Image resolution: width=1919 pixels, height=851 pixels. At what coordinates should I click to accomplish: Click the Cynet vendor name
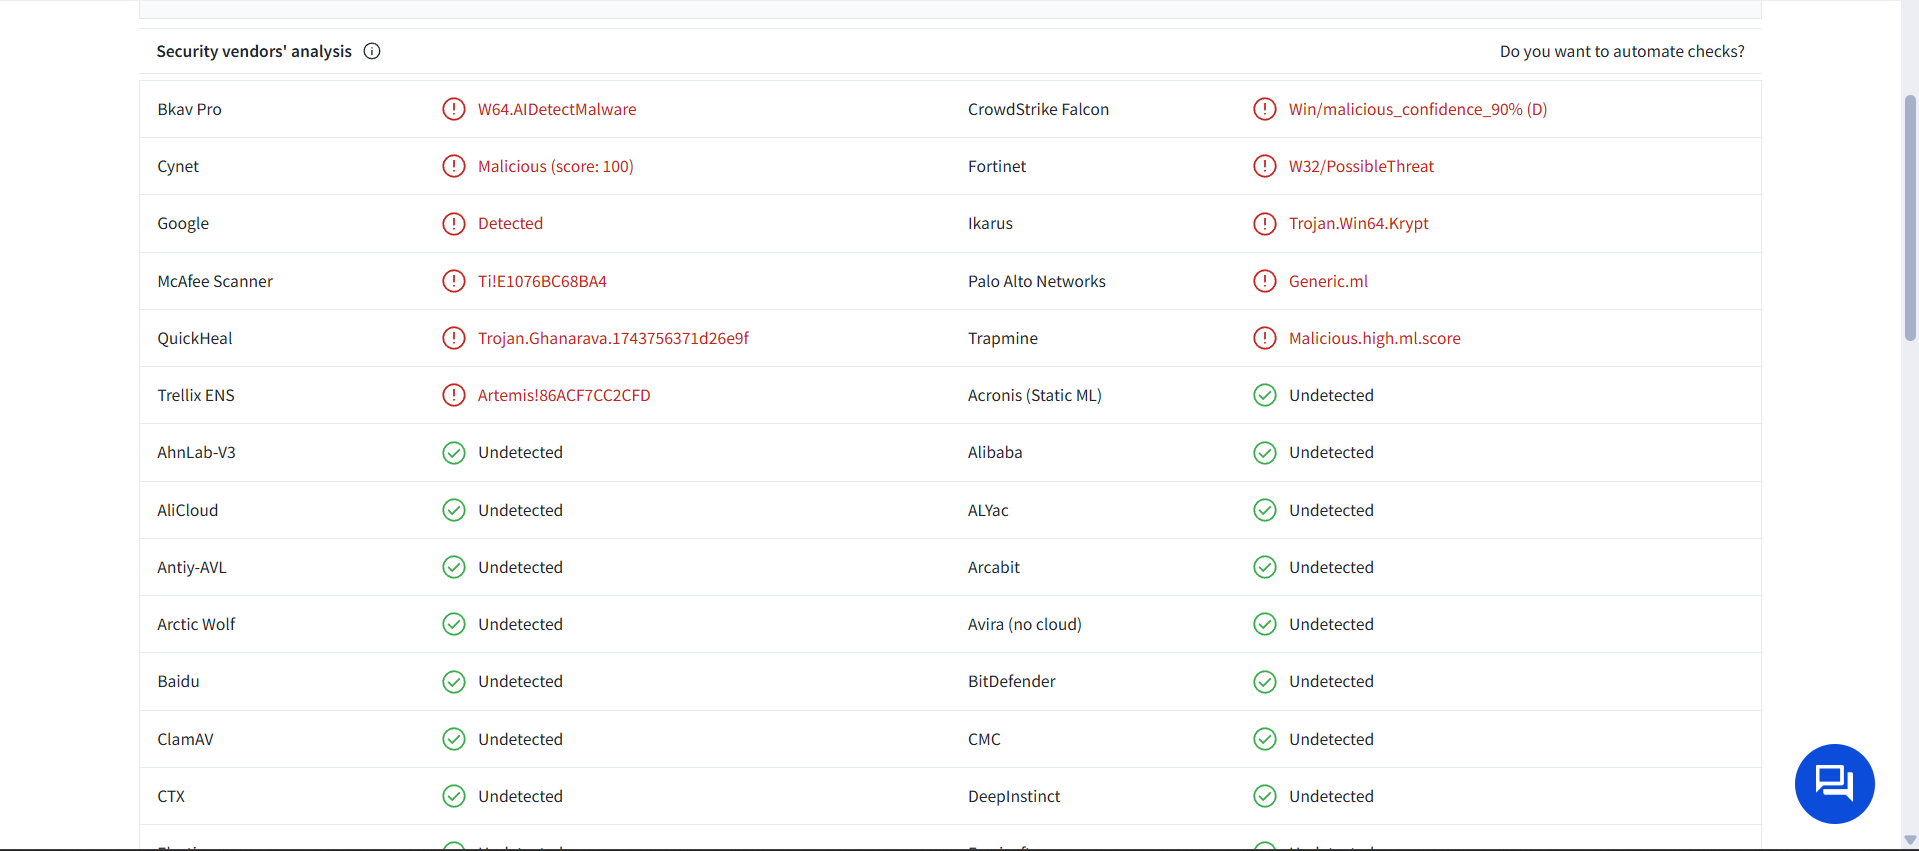(178, 166)
